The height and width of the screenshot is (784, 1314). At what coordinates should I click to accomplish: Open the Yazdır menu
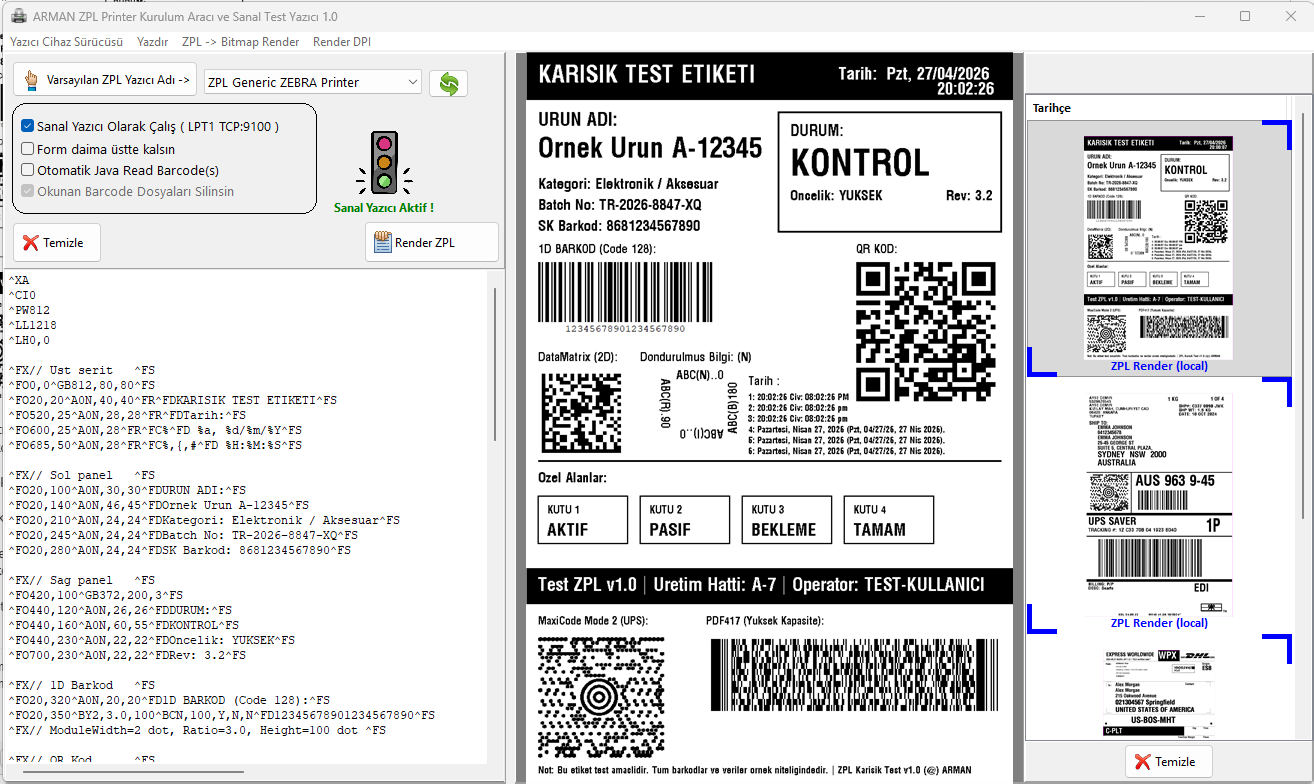(152, 42)
